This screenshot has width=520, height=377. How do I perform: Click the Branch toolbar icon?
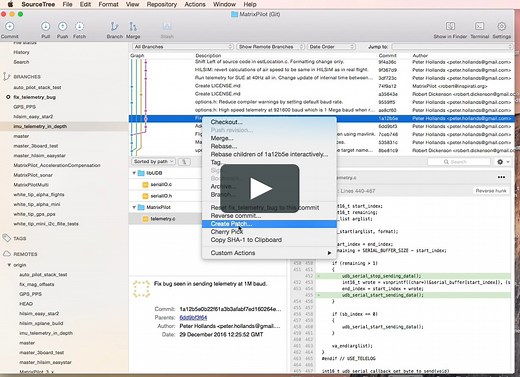pos(114,27)
